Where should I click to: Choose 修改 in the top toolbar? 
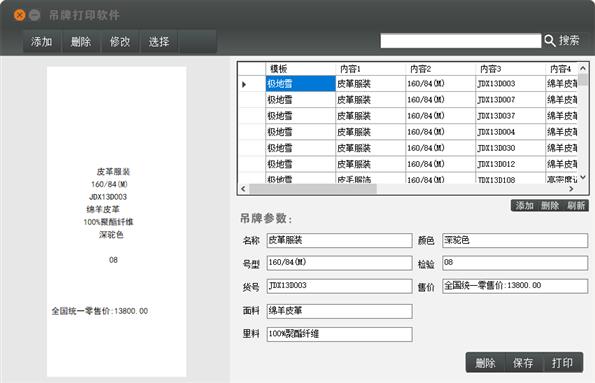pos(120,41)
